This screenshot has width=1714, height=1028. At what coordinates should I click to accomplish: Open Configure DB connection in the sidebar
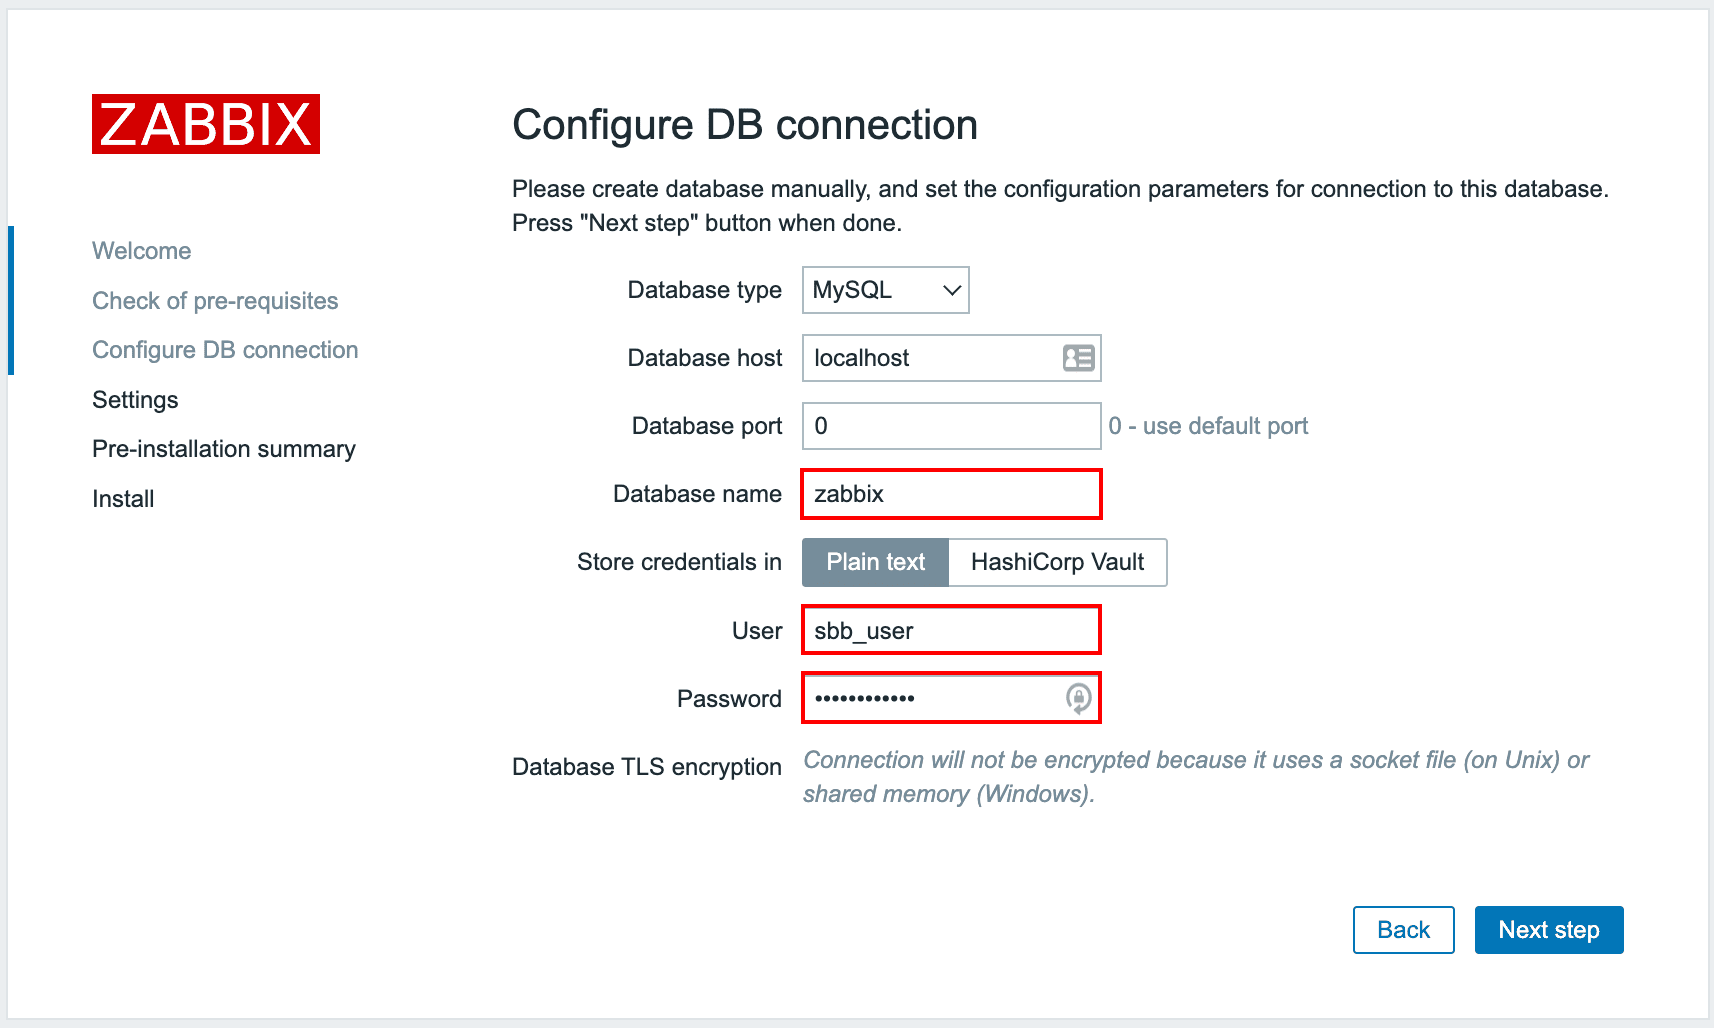(x=225, y=350)
